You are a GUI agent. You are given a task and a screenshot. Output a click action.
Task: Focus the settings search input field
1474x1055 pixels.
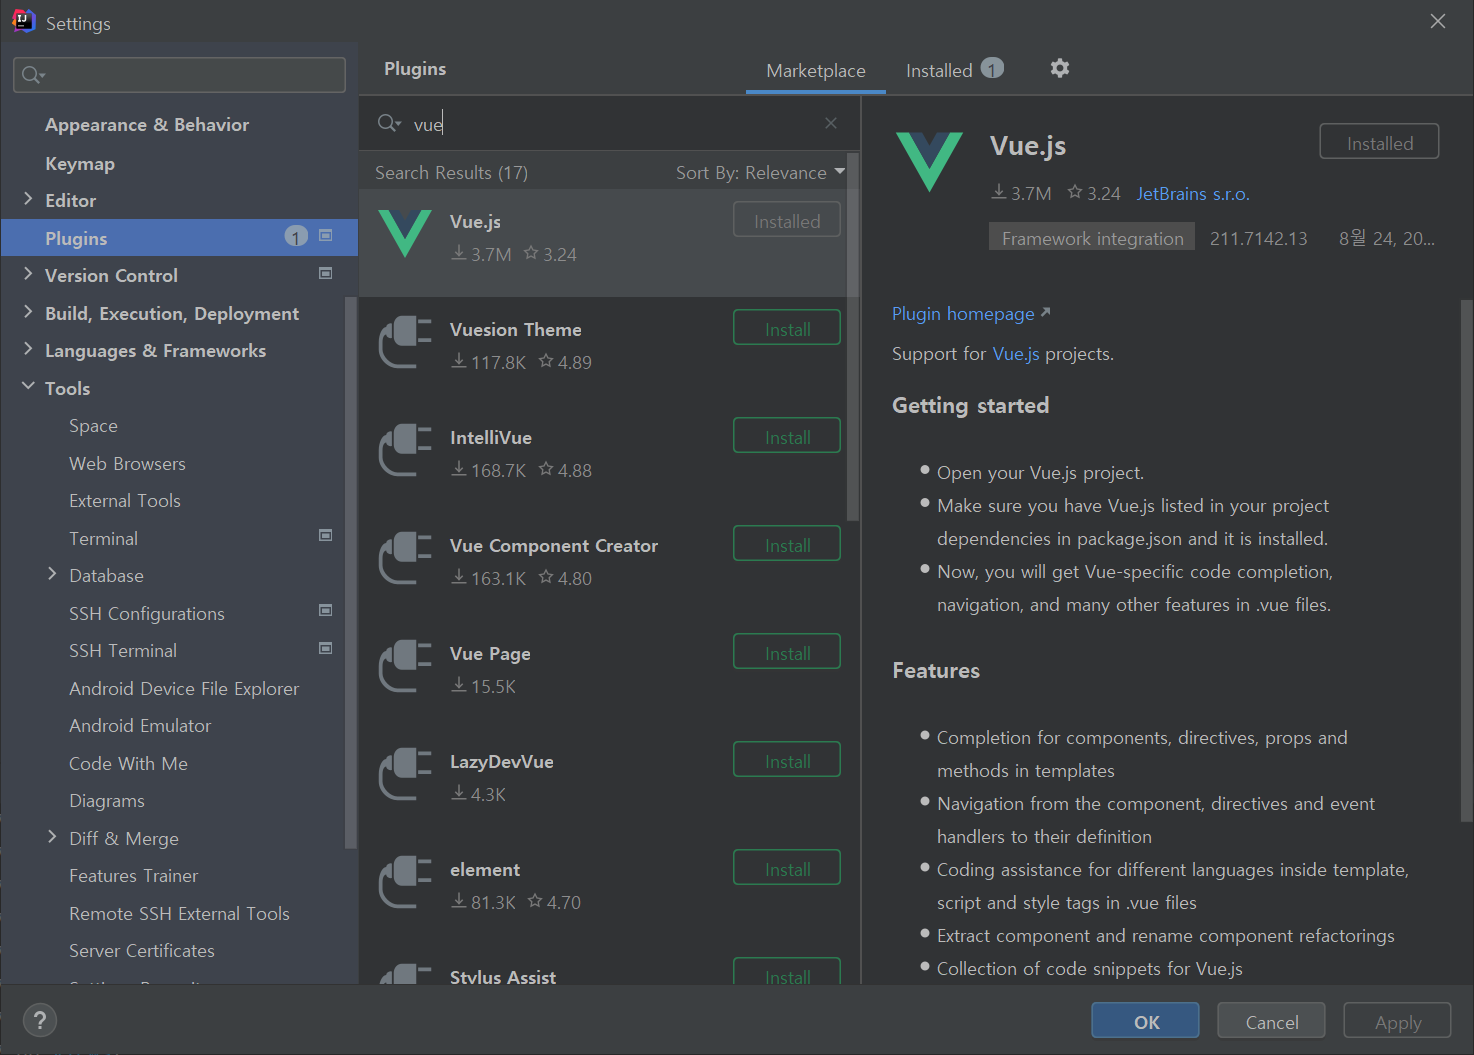[180, 75]
